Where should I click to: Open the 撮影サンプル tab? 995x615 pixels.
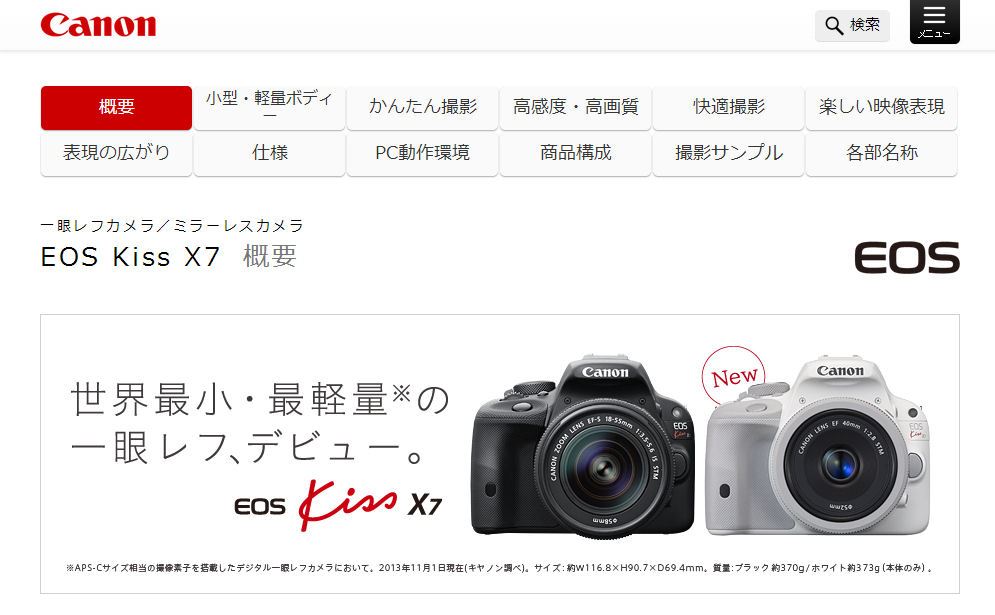click(728, 153)
